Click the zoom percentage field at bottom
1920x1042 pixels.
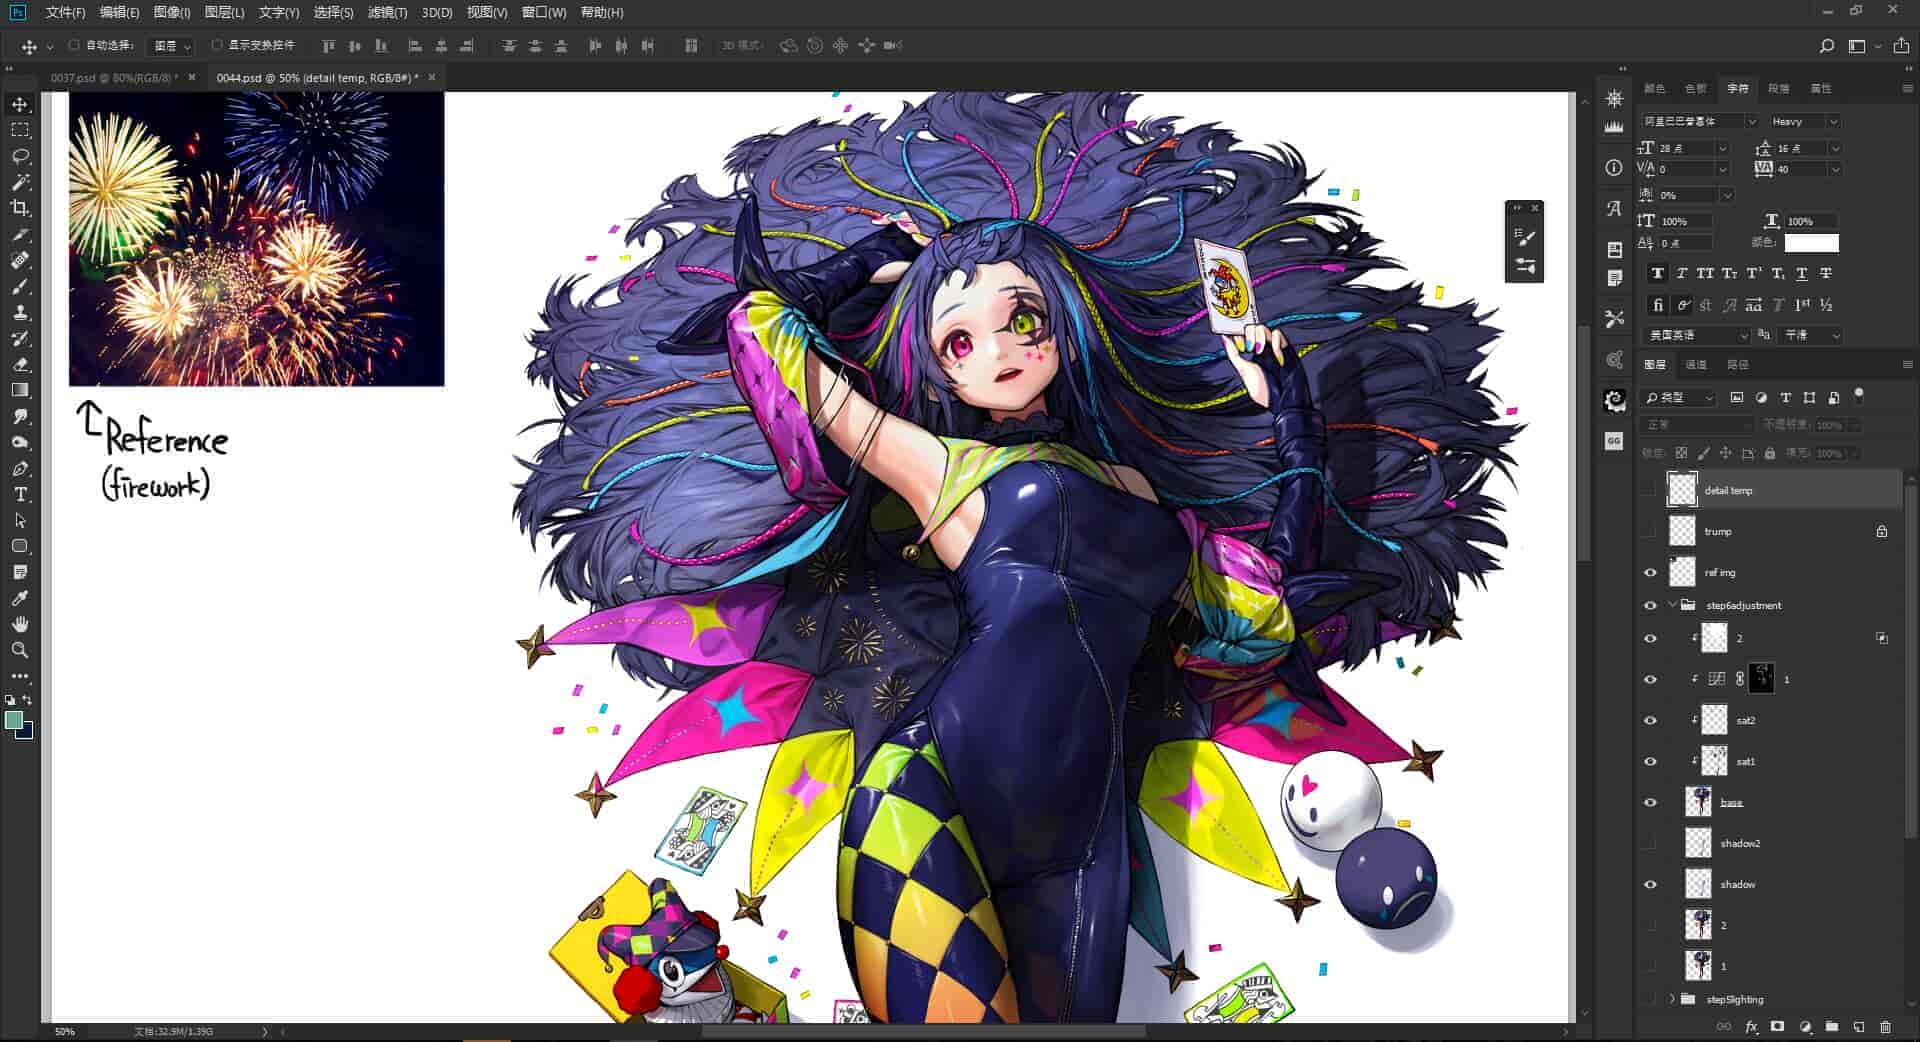(x=65, y=1031)
